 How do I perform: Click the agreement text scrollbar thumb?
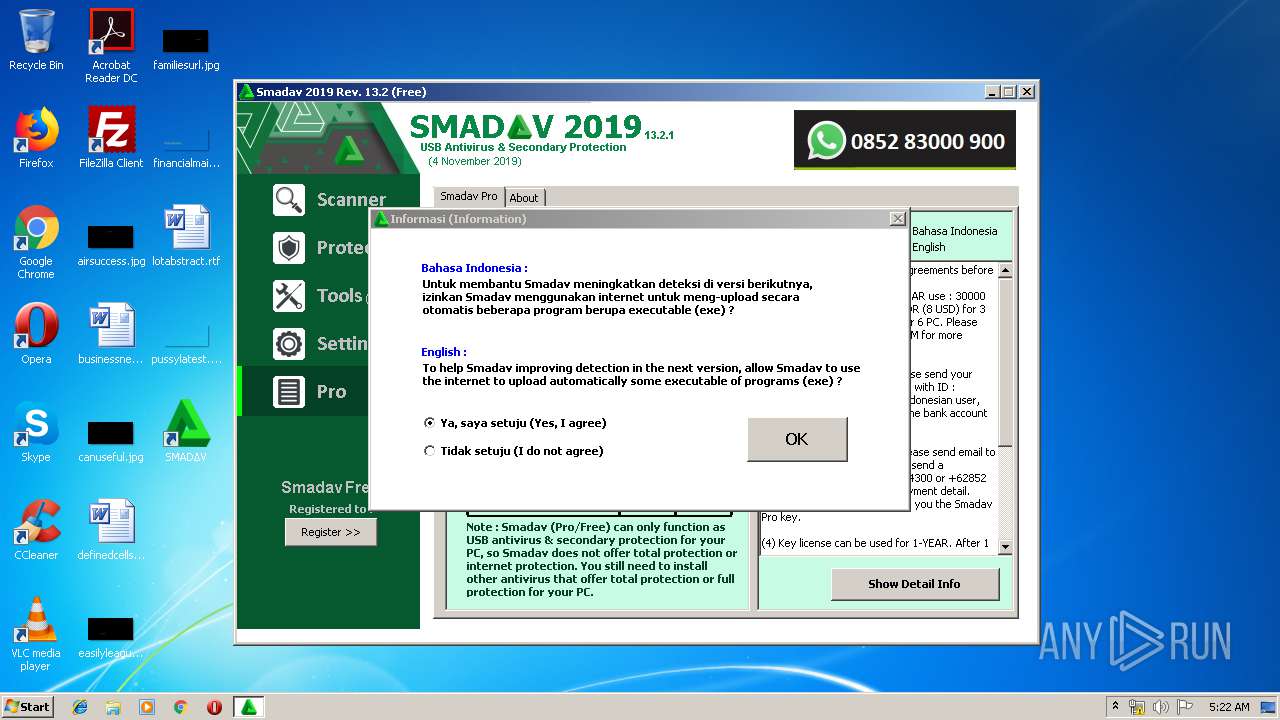tap(1005, 362)
